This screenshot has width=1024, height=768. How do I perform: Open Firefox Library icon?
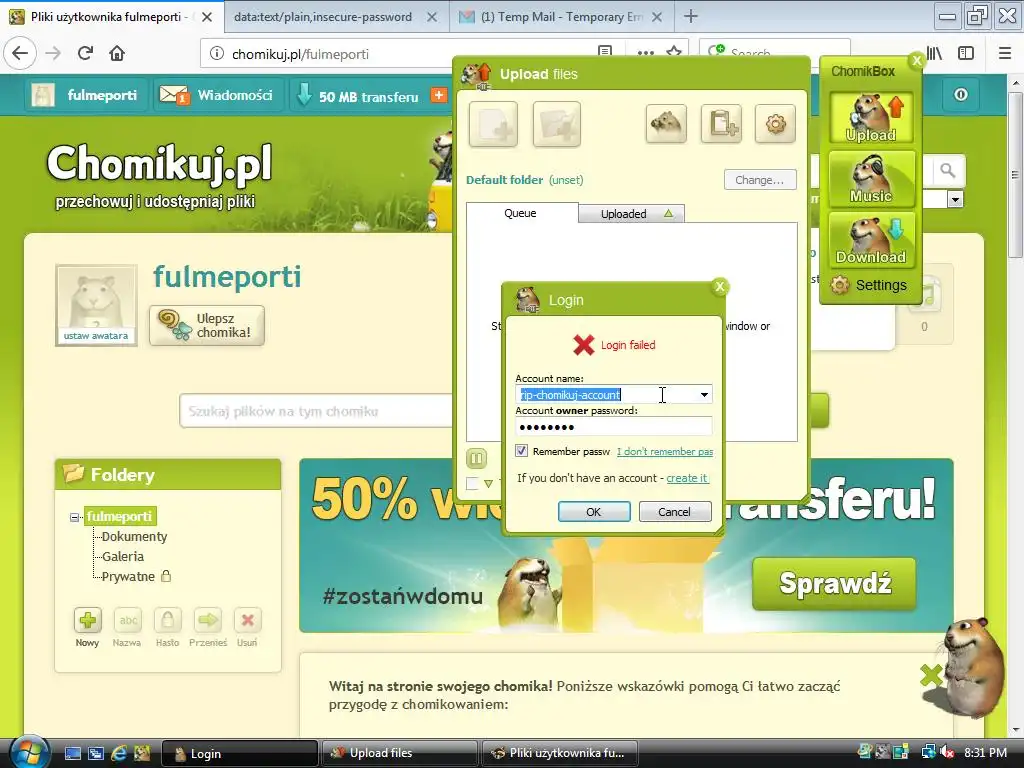pos(935,54)
